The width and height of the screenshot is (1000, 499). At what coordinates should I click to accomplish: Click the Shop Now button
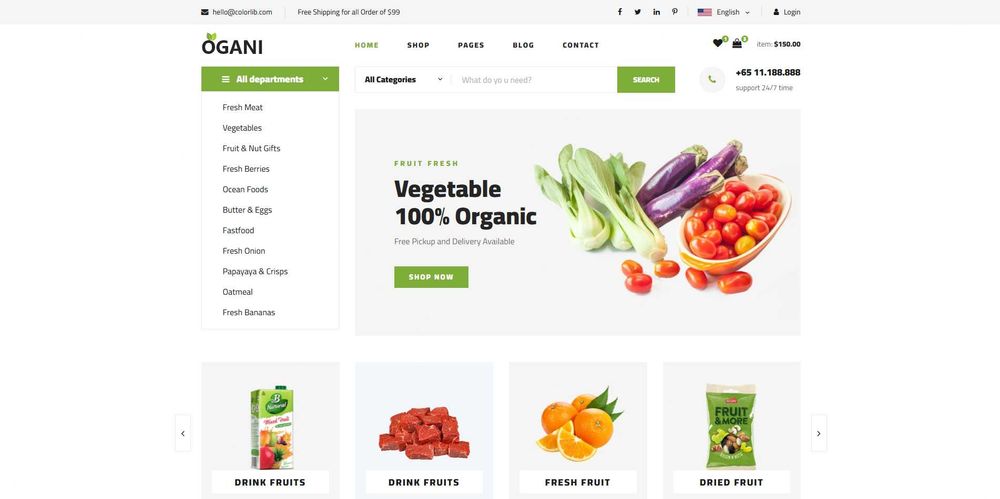[x=431, y=277]
